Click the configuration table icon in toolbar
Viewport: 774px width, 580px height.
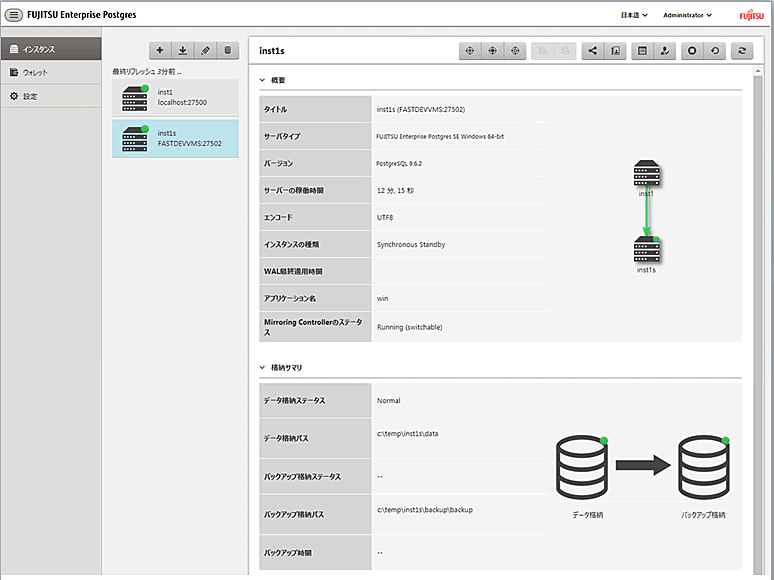642,51
